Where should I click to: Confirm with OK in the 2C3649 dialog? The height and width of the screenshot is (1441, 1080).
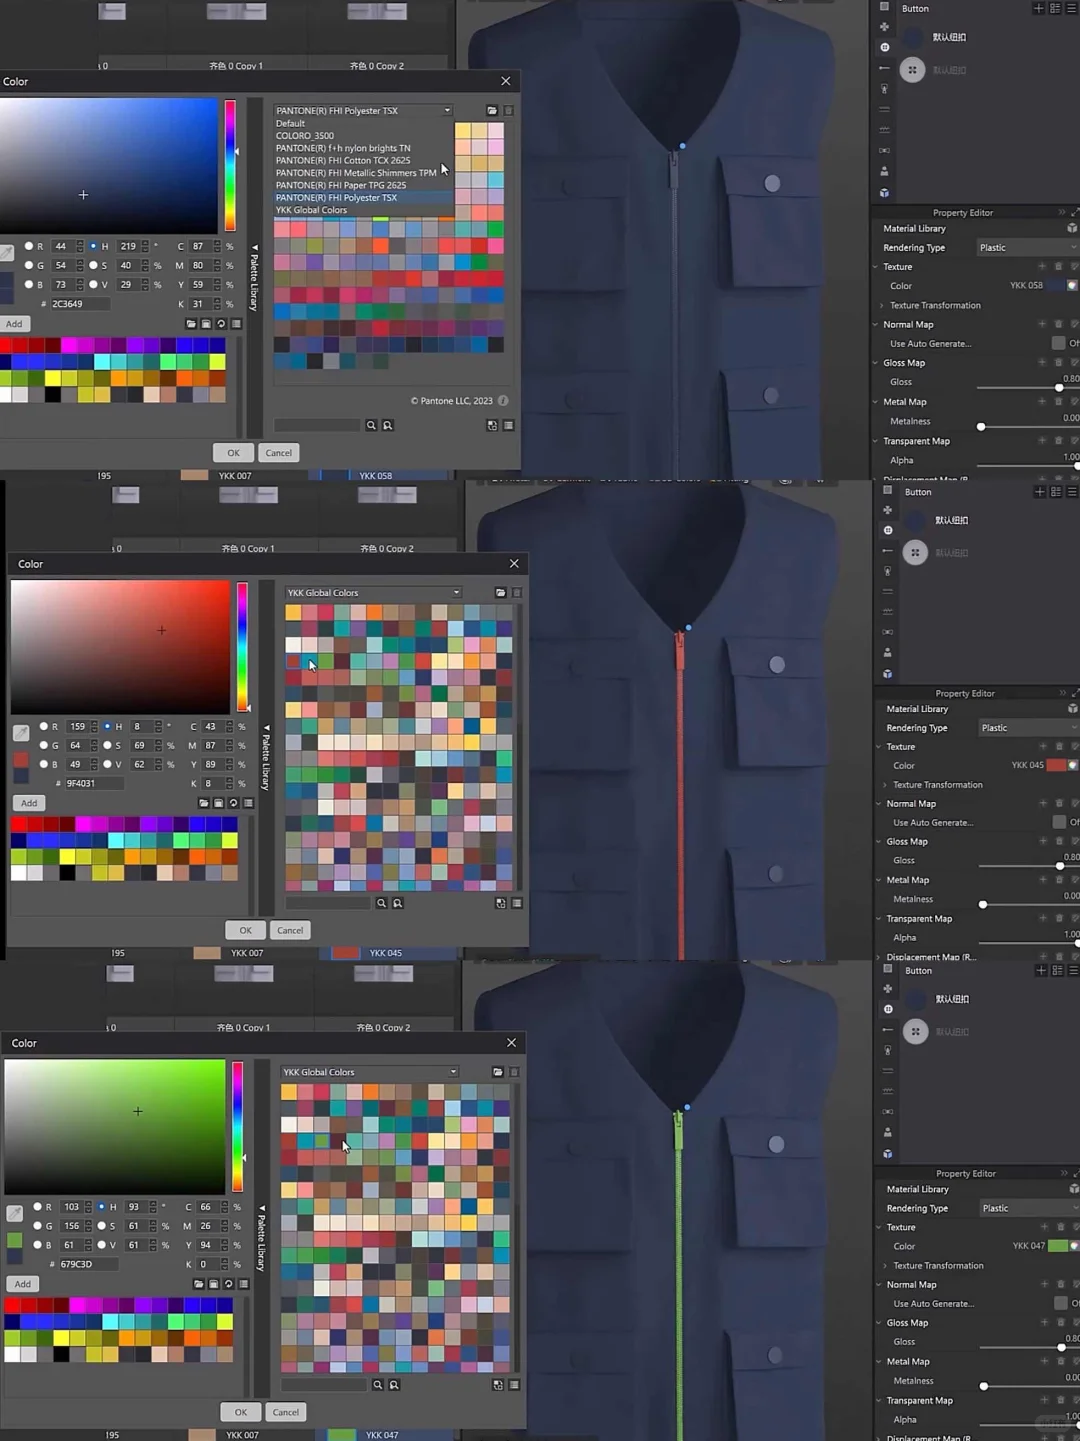point(233,453)
